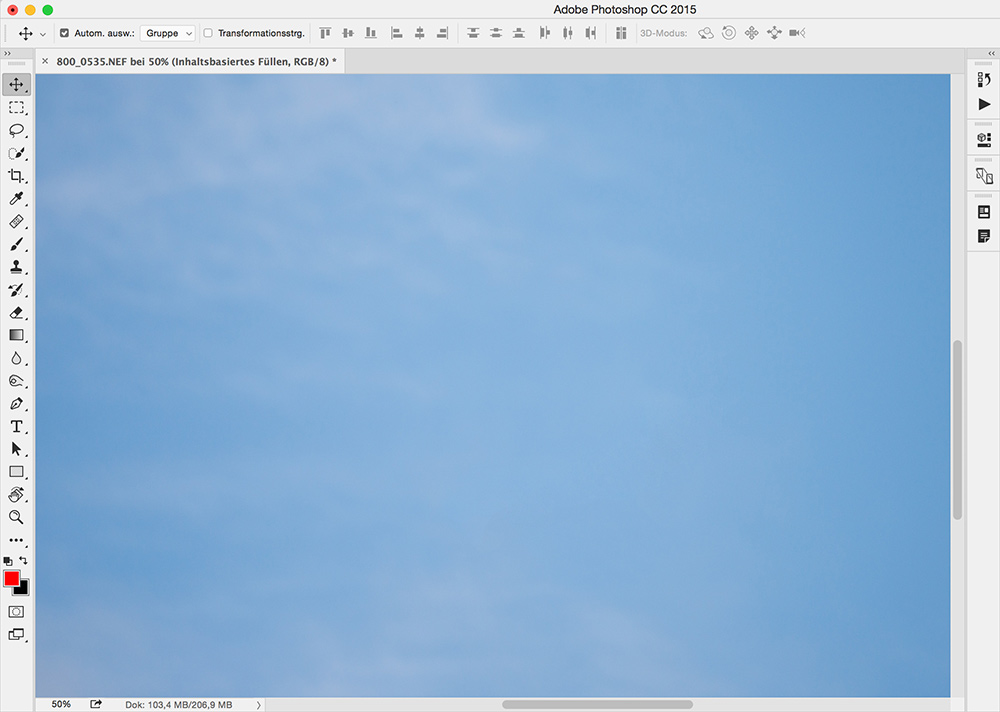Open the Move tool preset picker arrow
Image resolution: width=1000 pixels, height=712 pixels.
(x=43, y=34)
